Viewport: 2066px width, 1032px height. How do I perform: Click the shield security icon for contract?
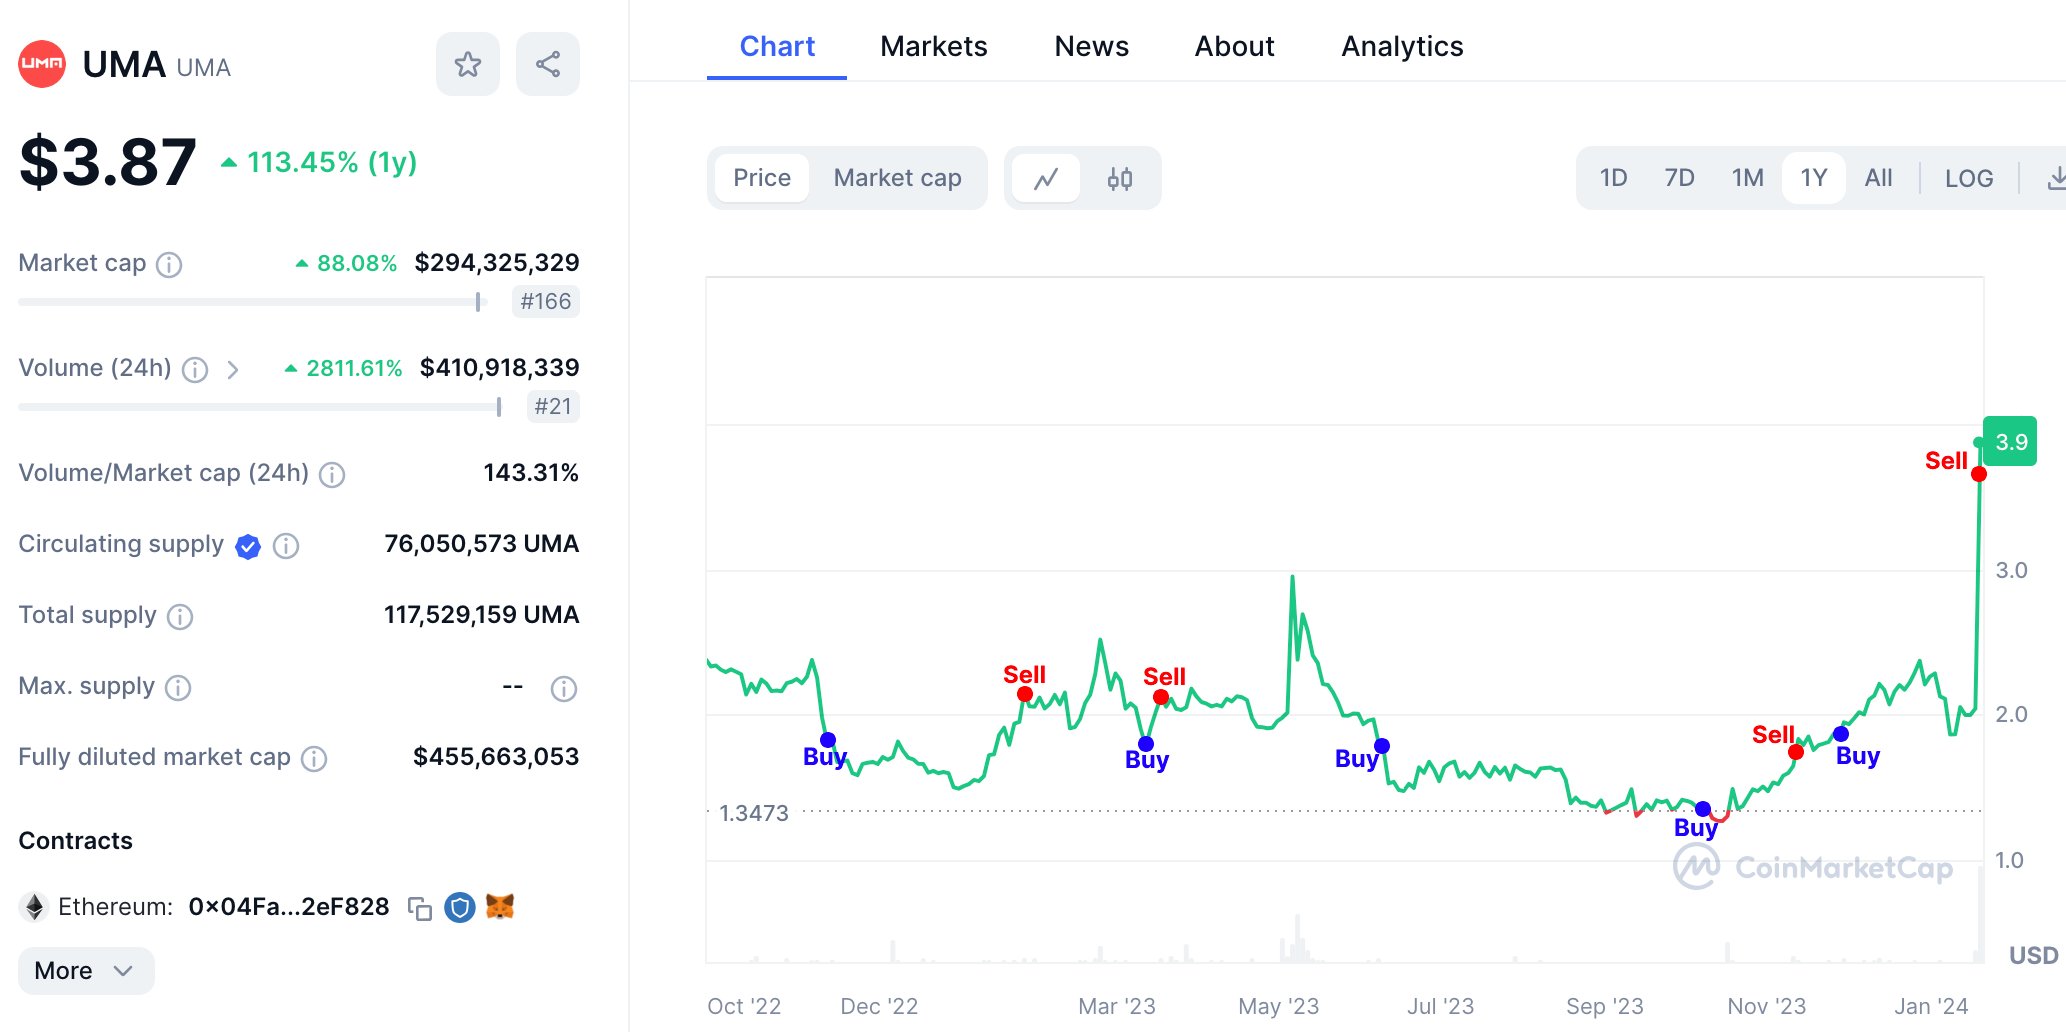point(460,907)
